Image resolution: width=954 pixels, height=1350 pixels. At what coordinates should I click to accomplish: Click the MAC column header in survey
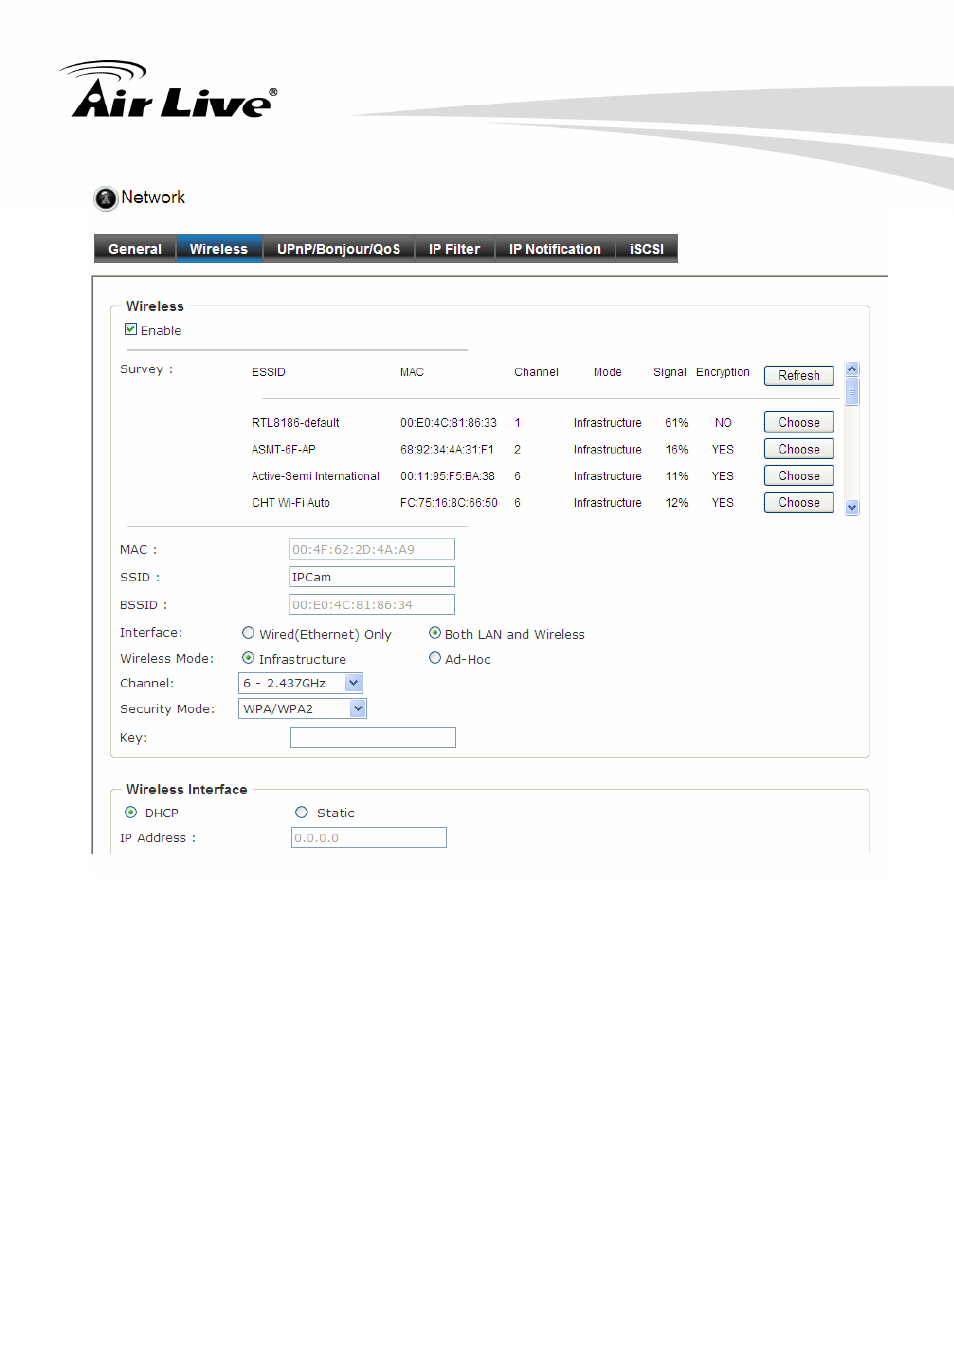click(x=412, y=372)
